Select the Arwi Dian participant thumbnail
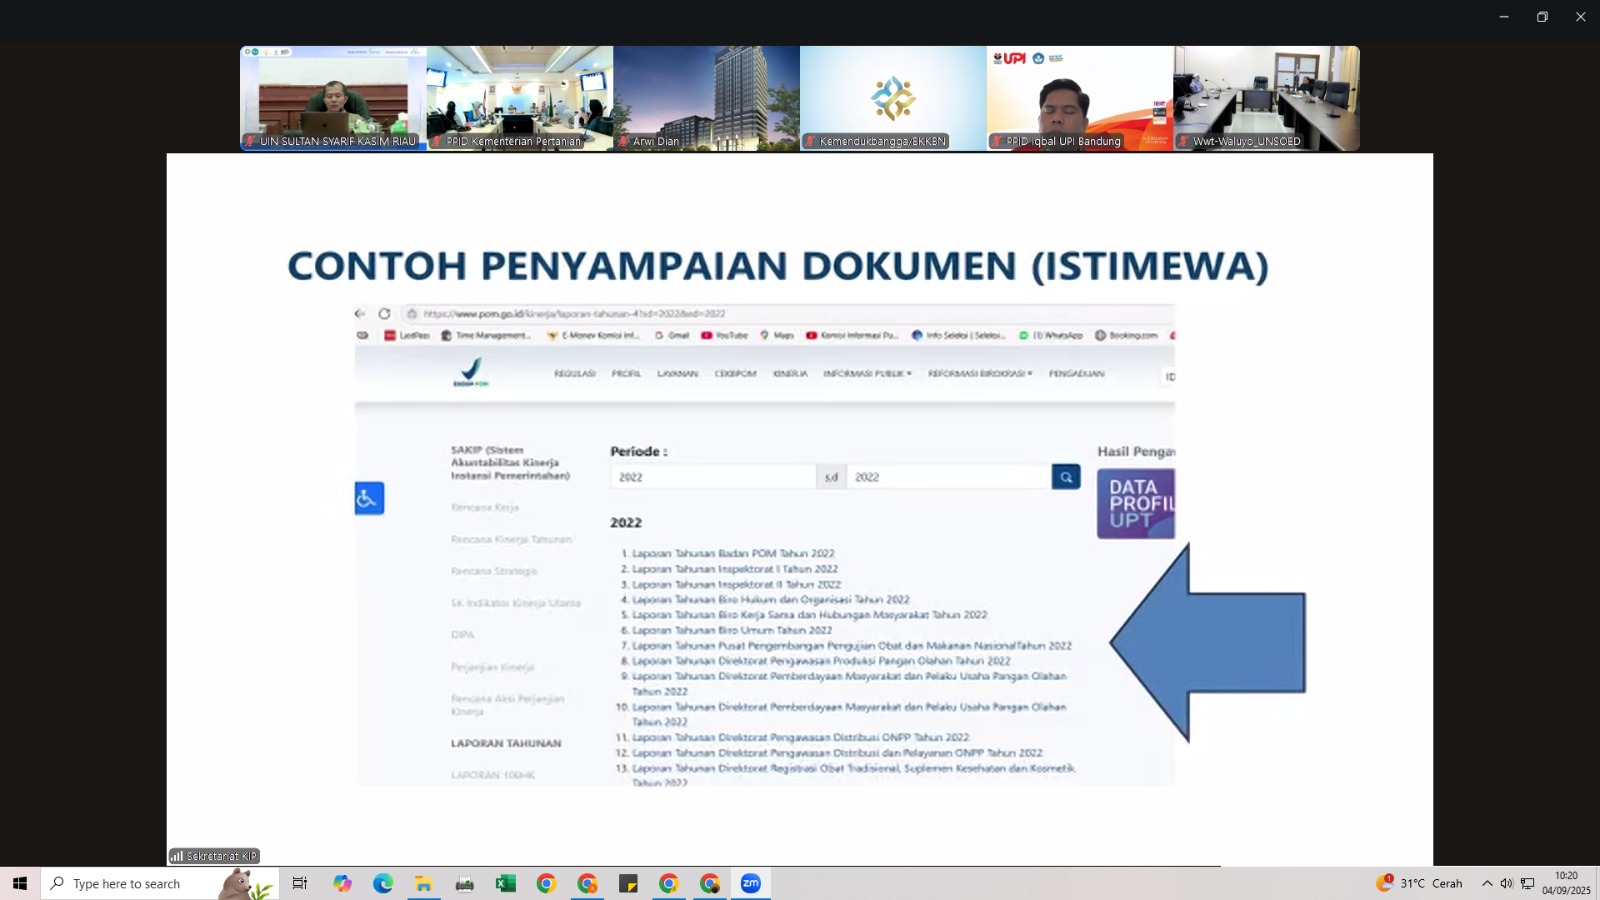Screen dimensions: 1600x900 point(706,98)
